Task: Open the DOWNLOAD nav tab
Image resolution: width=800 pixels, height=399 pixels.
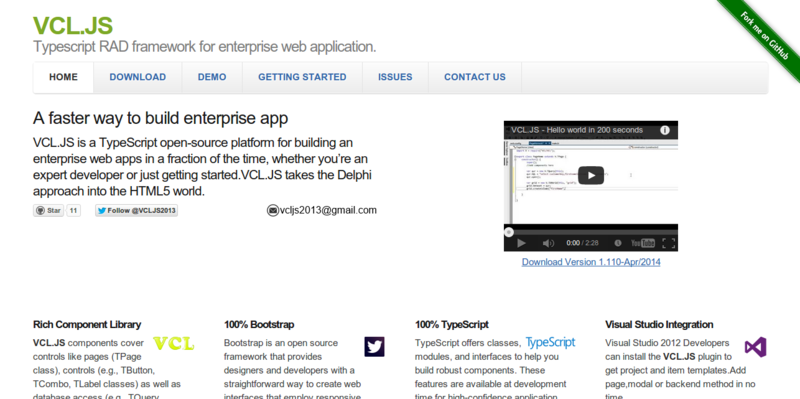Action: pyautogui.click(x=138, y=77)
